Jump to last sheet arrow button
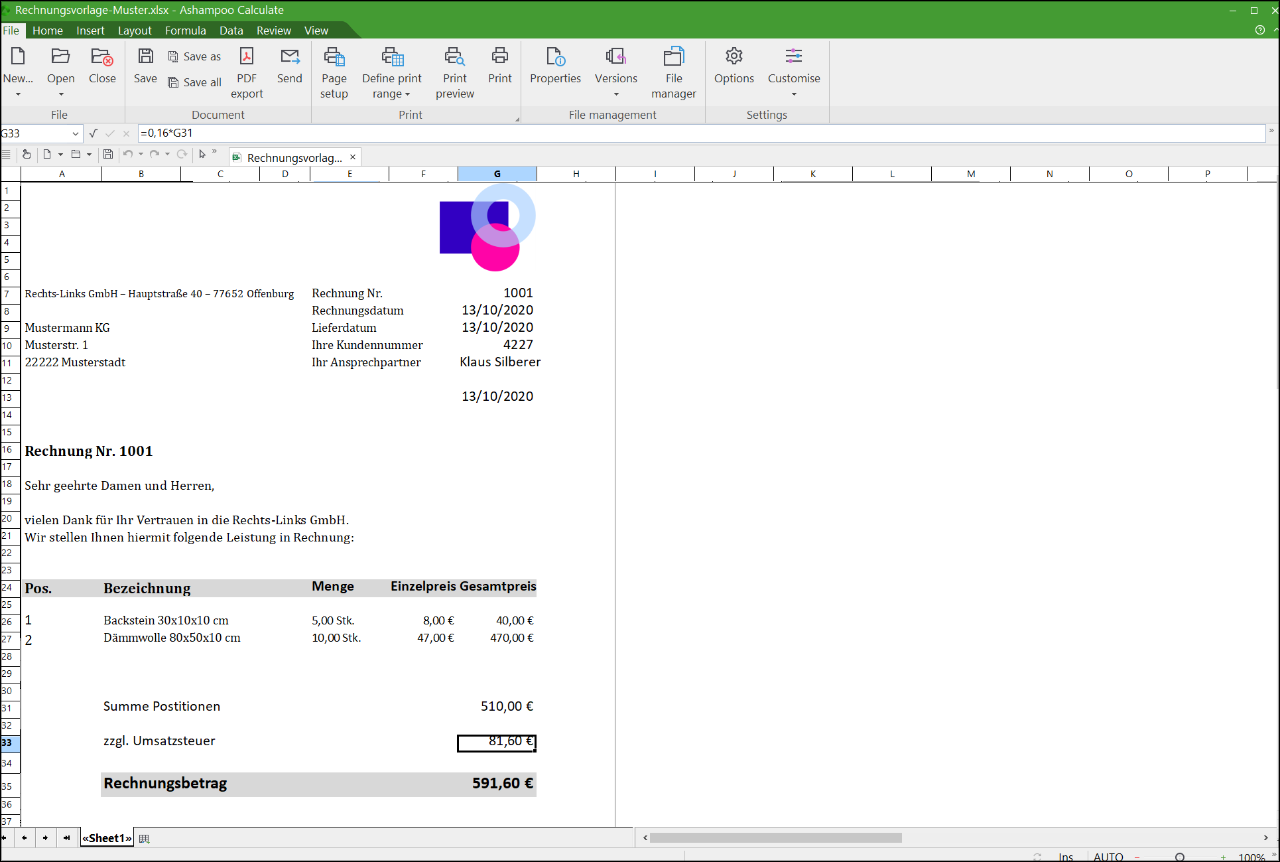The image size is (1280, 862). (x=66, y=838)
